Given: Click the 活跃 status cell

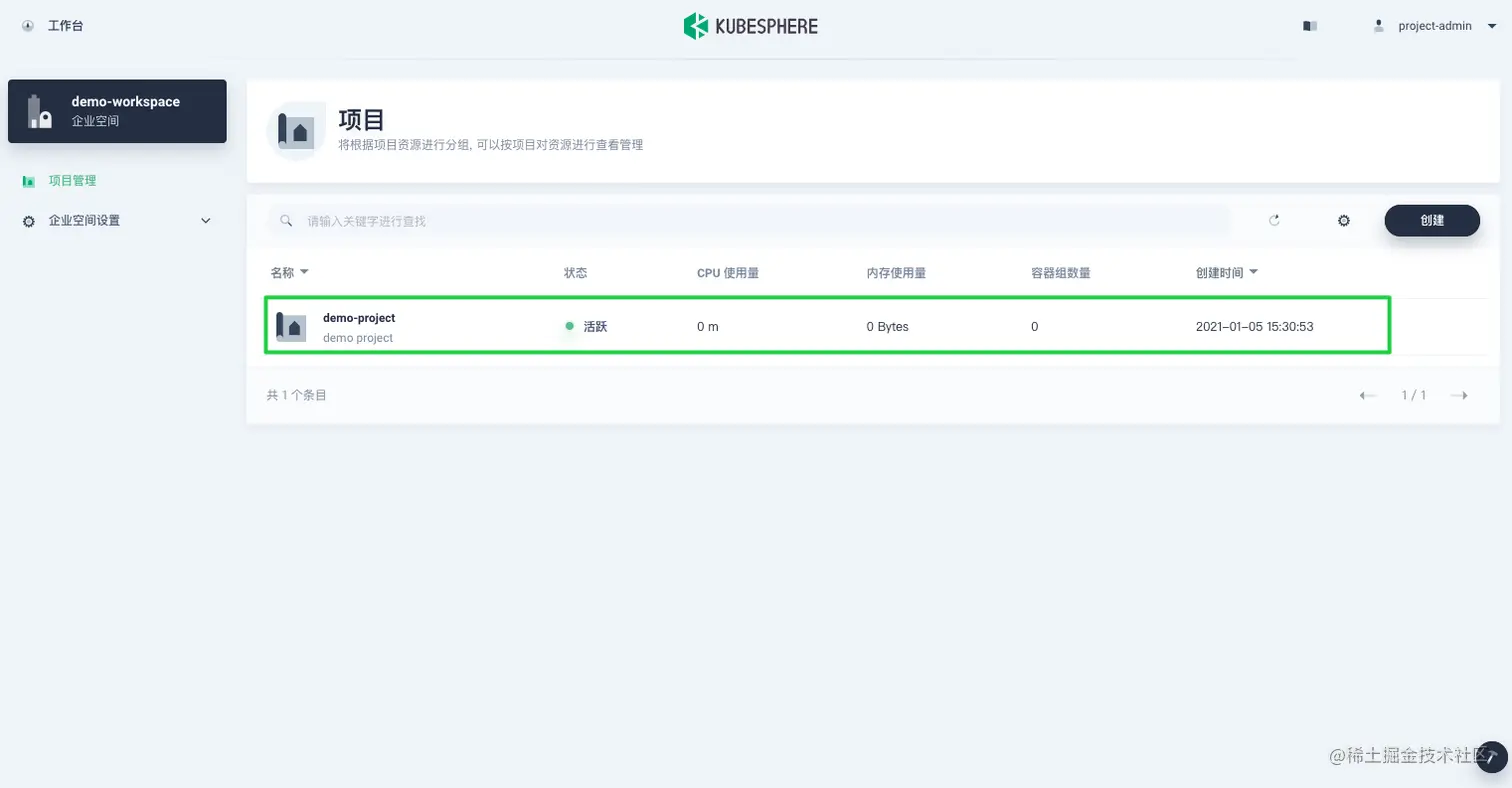Looking at the screenshot, I should pyautogui.click(x=586, y=327).
